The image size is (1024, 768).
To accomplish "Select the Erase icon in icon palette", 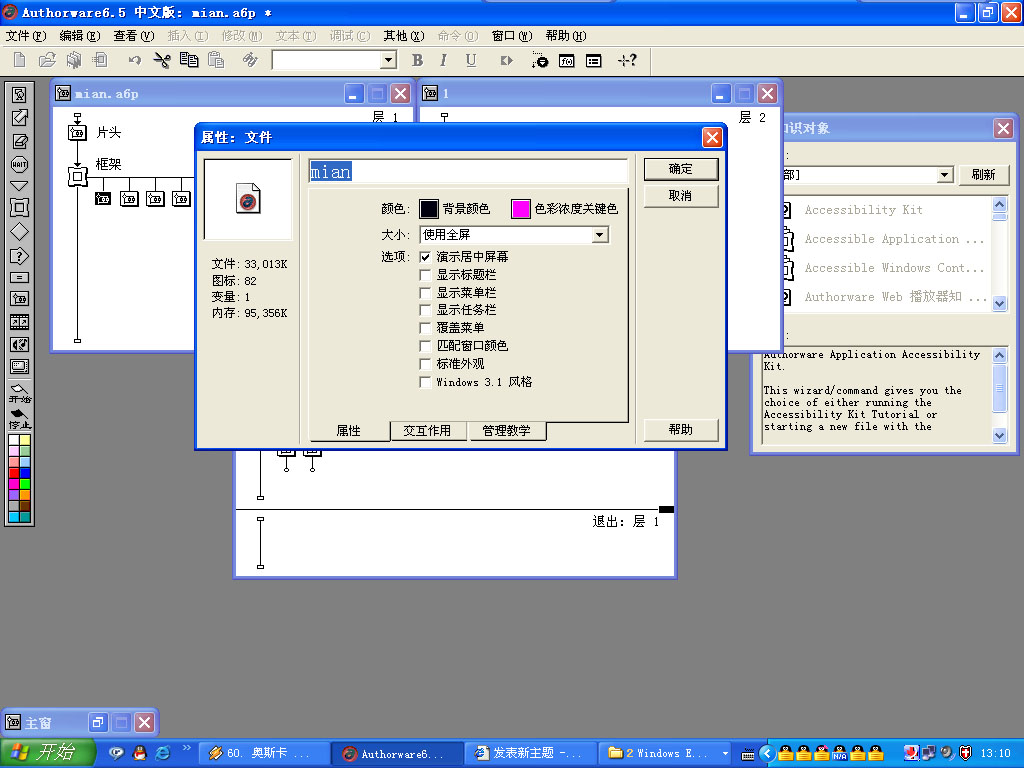I will click(x=20, y=140).
